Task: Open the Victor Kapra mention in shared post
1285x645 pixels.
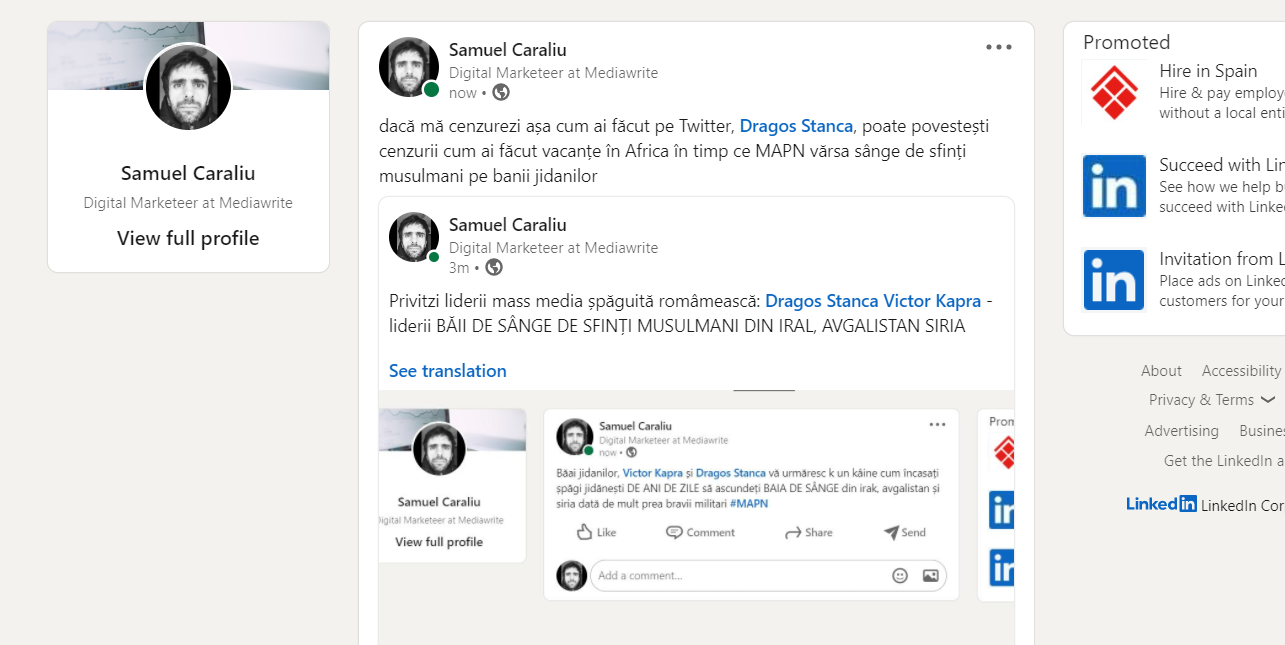Action: (x=932, y=301)
